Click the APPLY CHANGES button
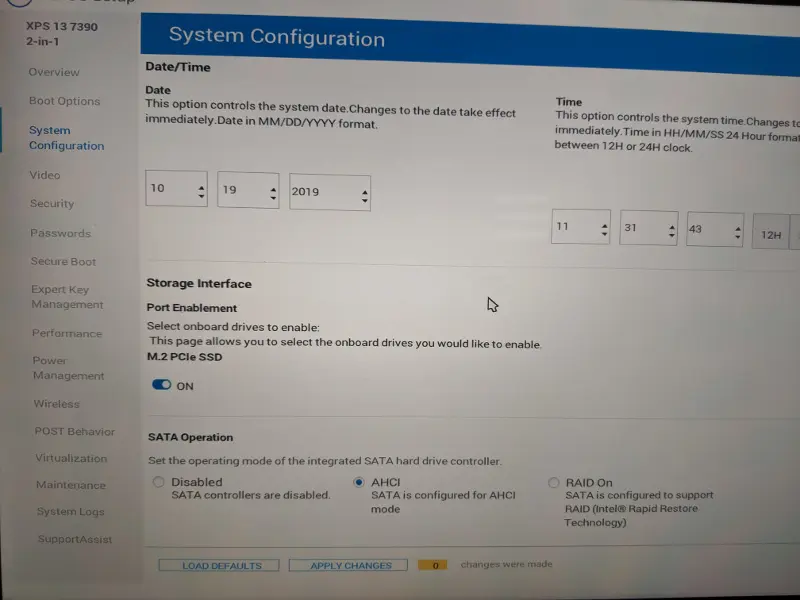Viewport: 800px width, 600px height. pyautogui.click(x=350, y=566)
